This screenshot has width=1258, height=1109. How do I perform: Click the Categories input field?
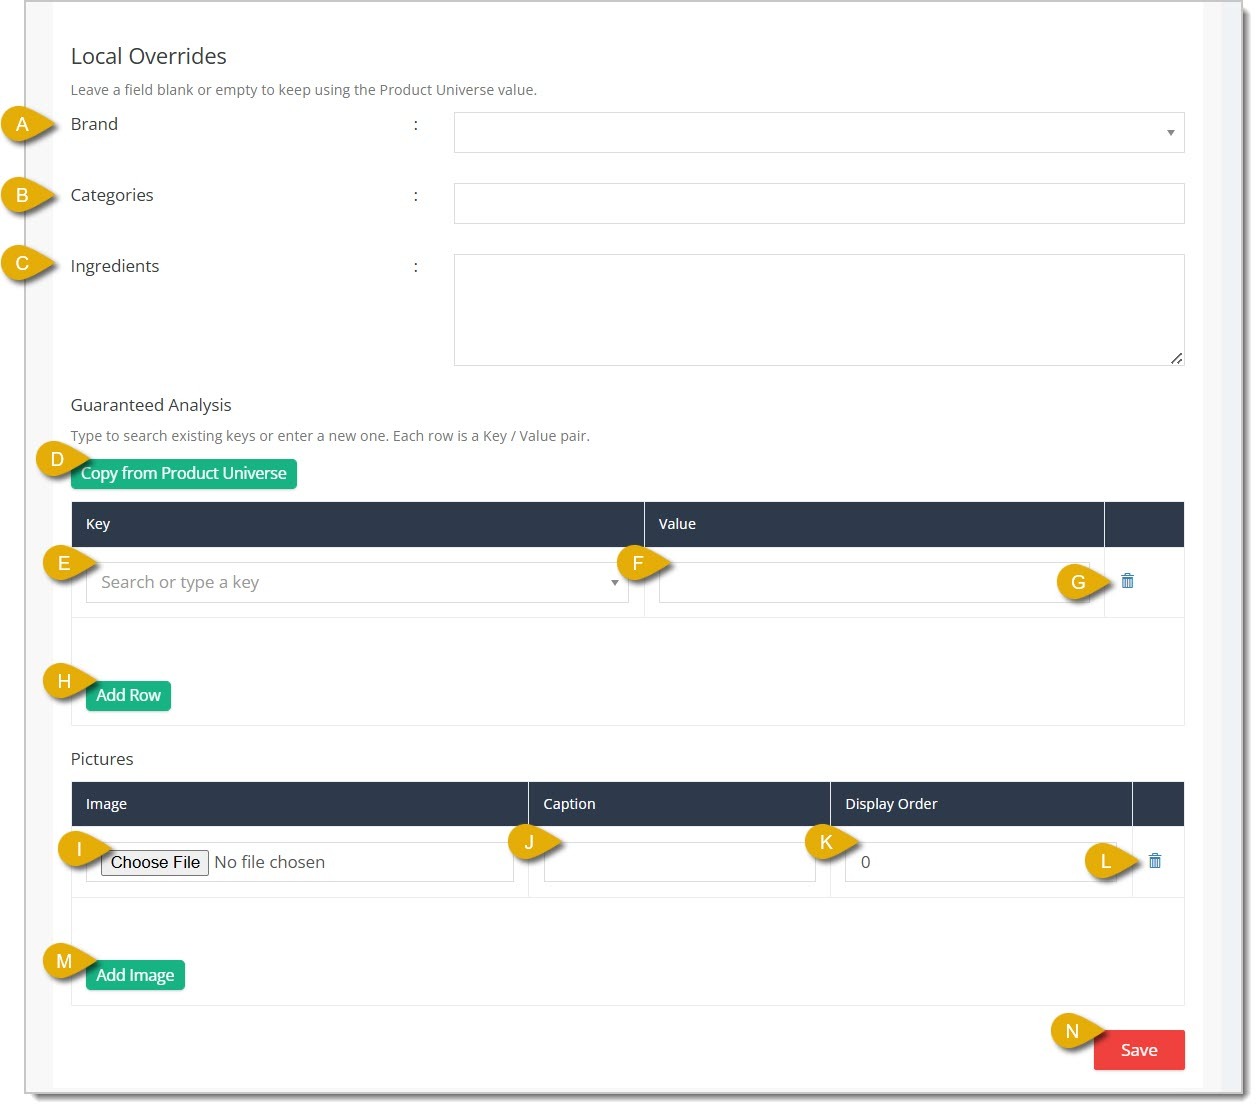[819, 203]
